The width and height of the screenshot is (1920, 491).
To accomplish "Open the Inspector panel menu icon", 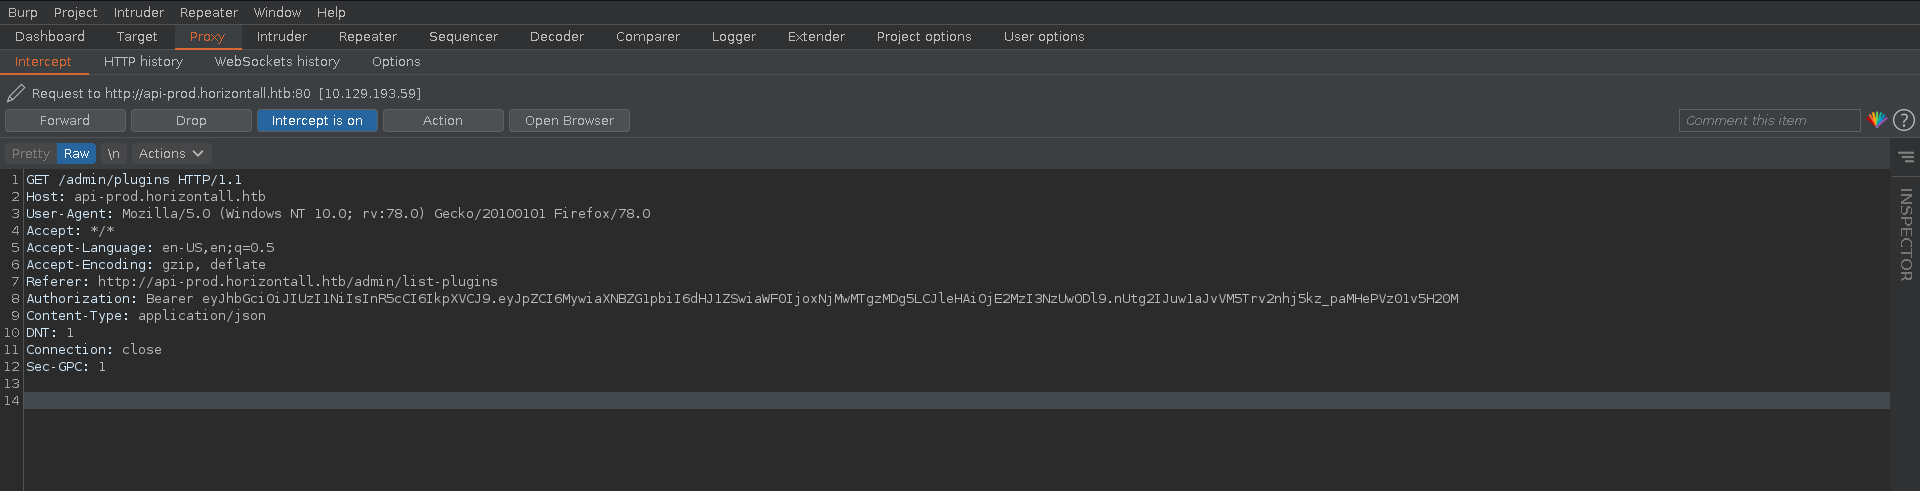I will [1906, 156].
